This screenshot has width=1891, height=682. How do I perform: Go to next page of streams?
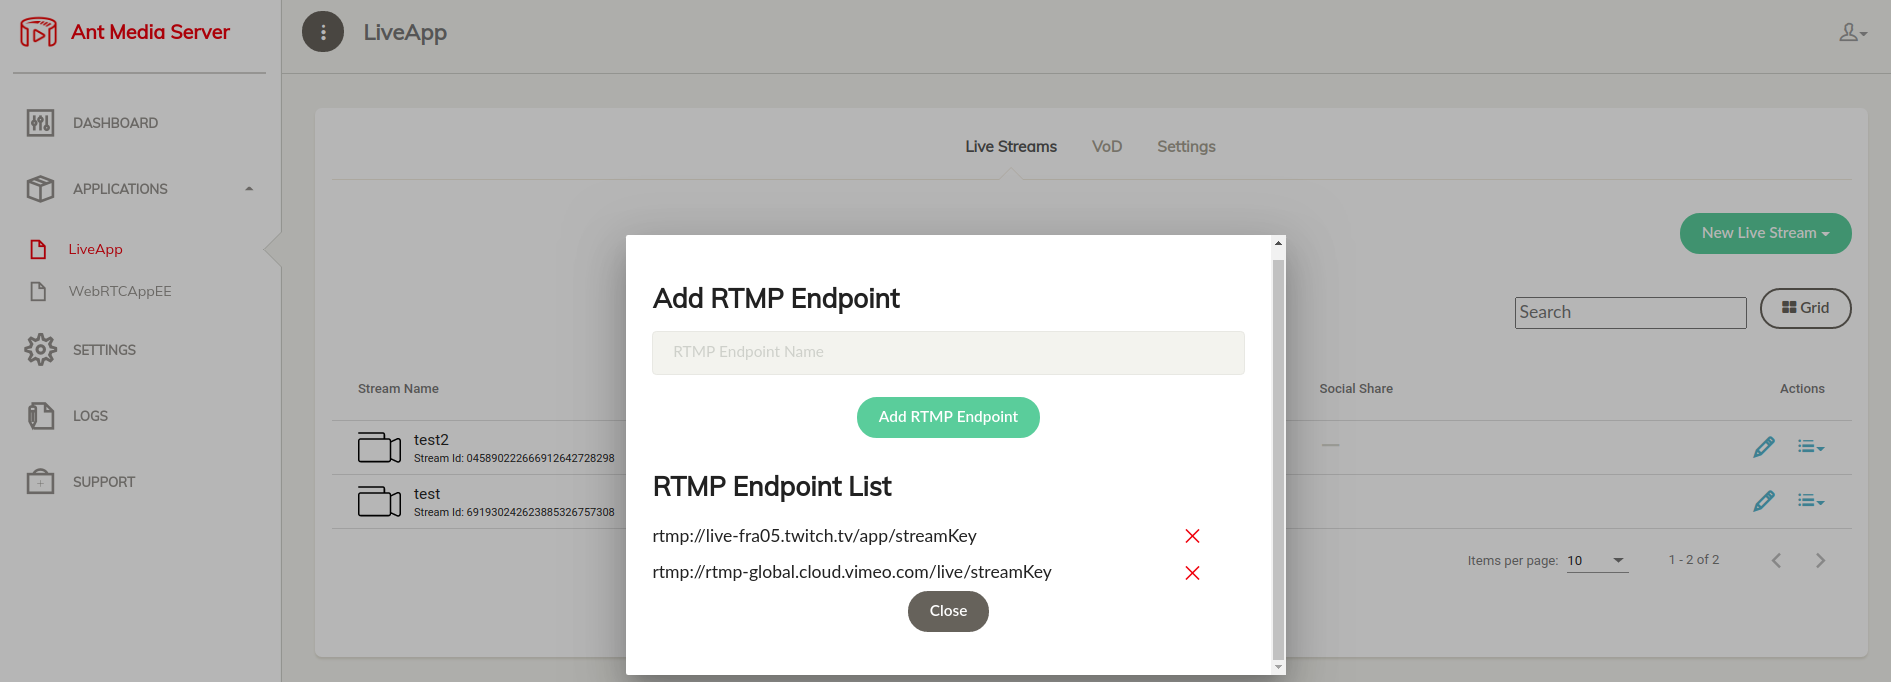tap(1820, 561)
